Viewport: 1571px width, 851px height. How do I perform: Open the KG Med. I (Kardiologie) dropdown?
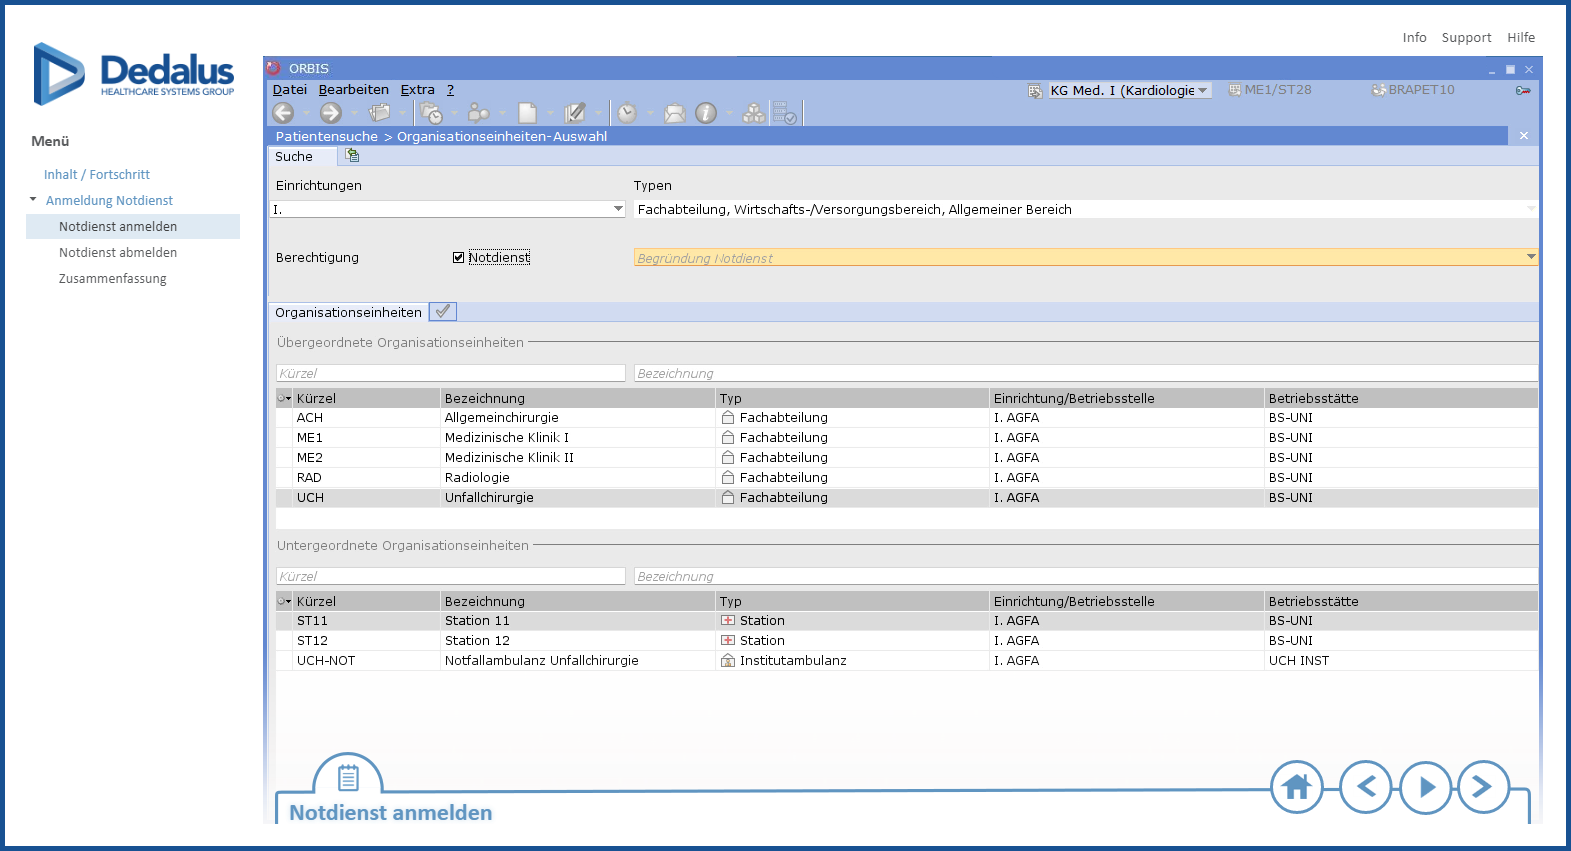point(1202,90)
